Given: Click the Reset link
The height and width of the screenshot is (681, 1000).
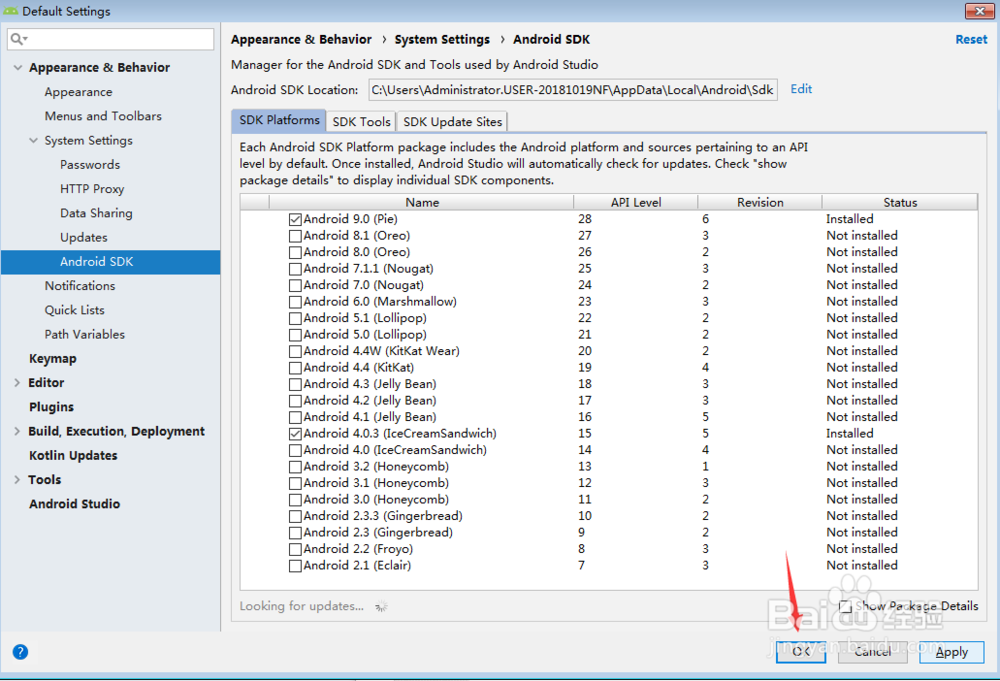Looking at the screenshot, I should pyautogui.click(x=971, y=40).
